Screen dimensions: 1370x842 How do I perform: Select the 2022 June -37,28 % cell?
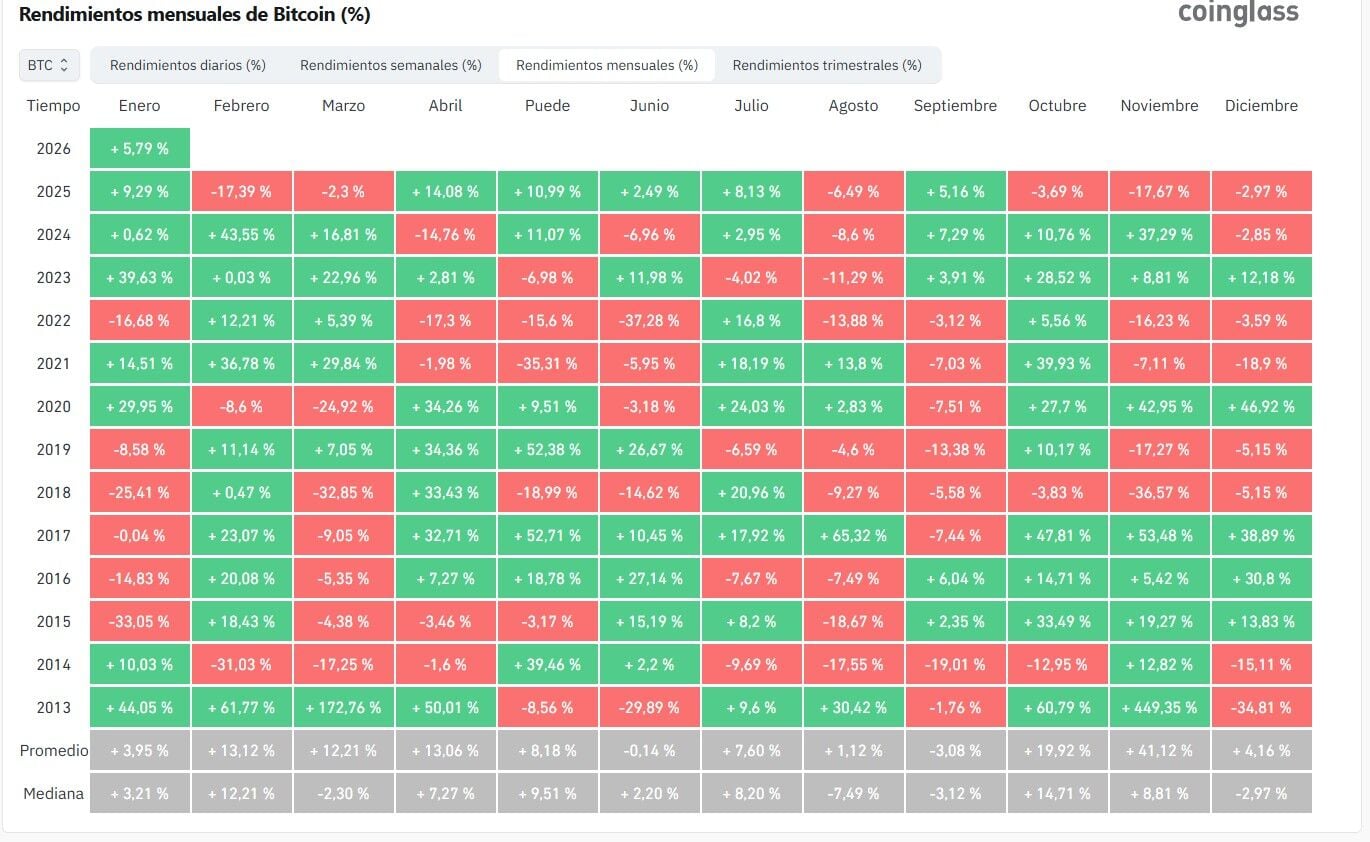[x=650, y=320]
